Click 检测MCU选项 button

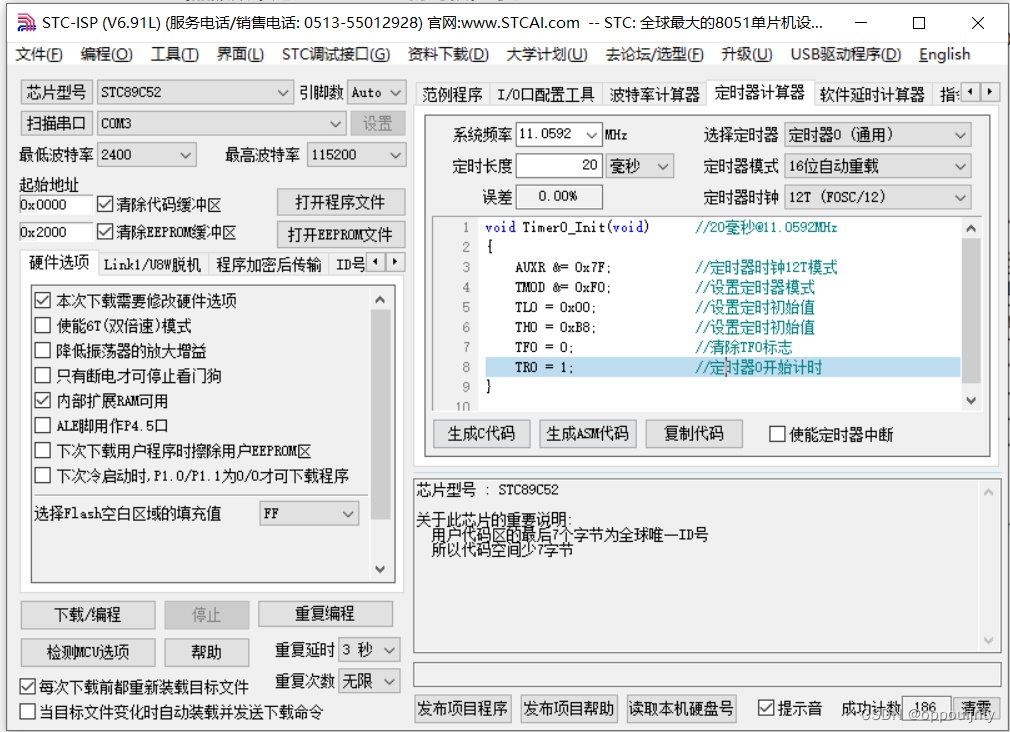pos(88,652)
